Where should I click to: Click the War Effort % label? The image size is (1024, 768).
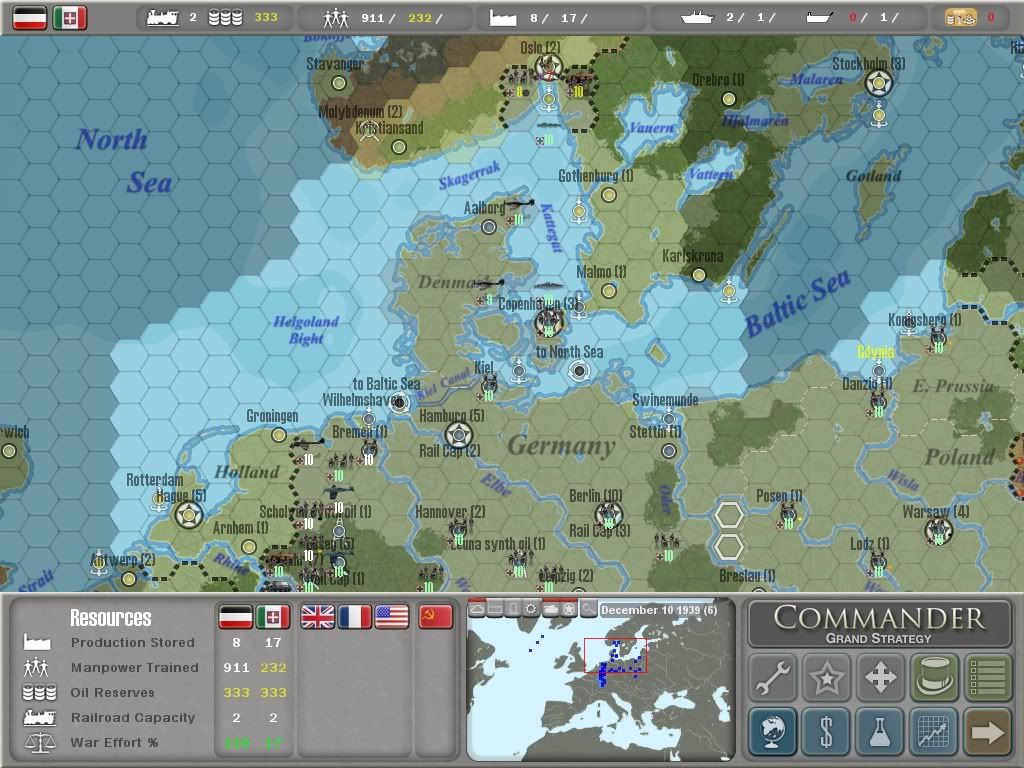click(114, 742)
